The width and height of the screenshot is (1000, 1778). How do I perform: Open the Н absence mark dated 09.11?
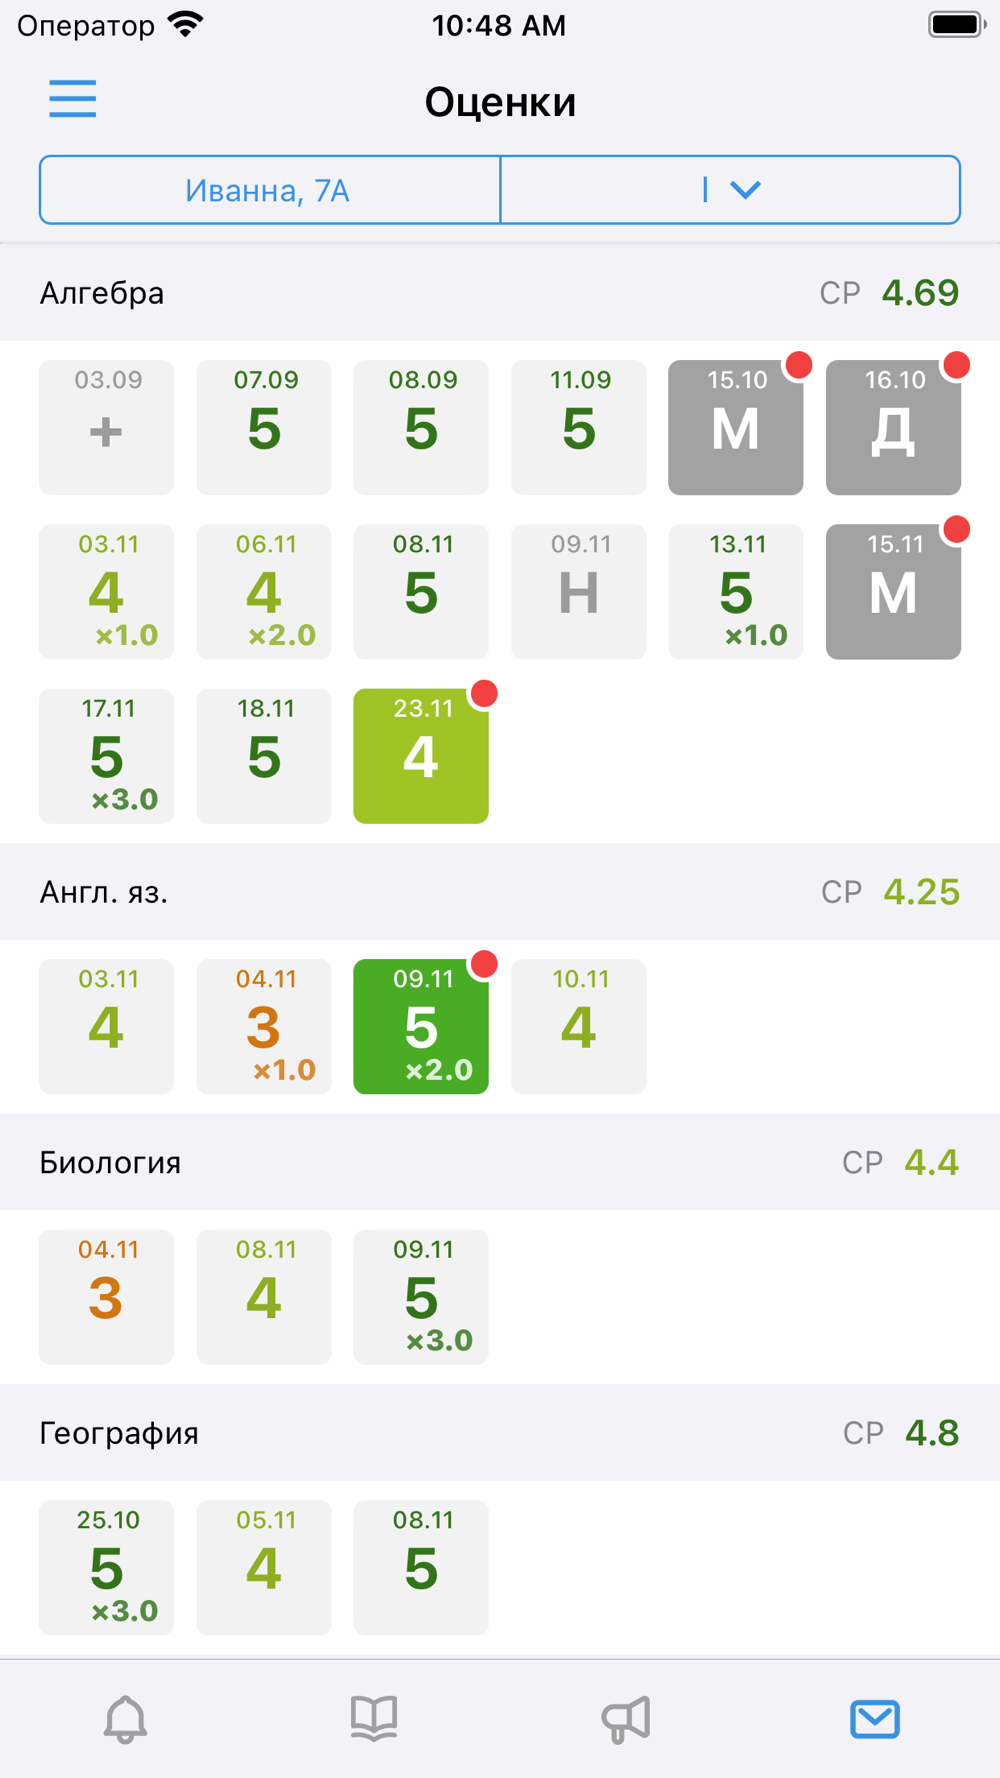click(579, 591)
